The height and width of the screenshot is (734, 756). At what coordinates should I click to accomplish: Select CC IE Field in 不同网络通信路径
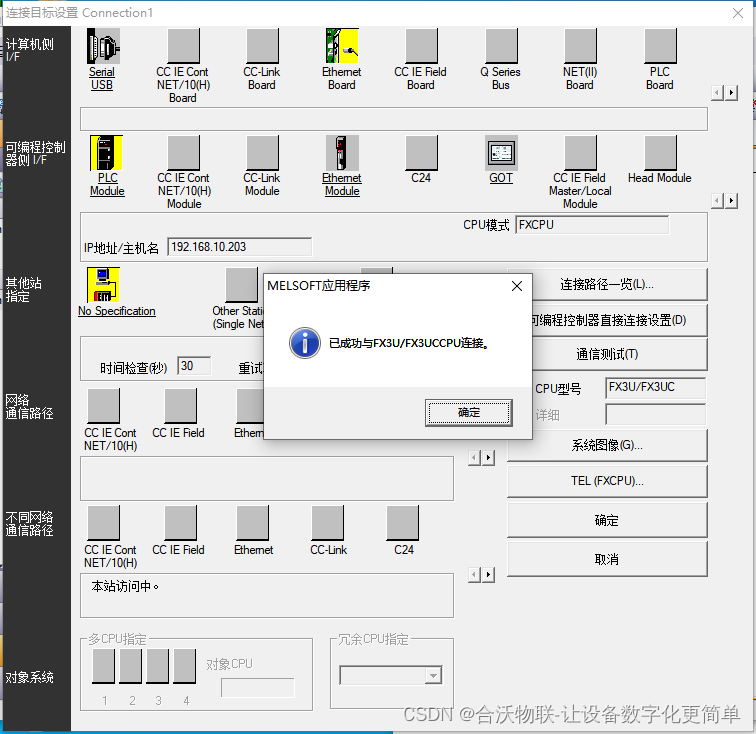(180, 523)
